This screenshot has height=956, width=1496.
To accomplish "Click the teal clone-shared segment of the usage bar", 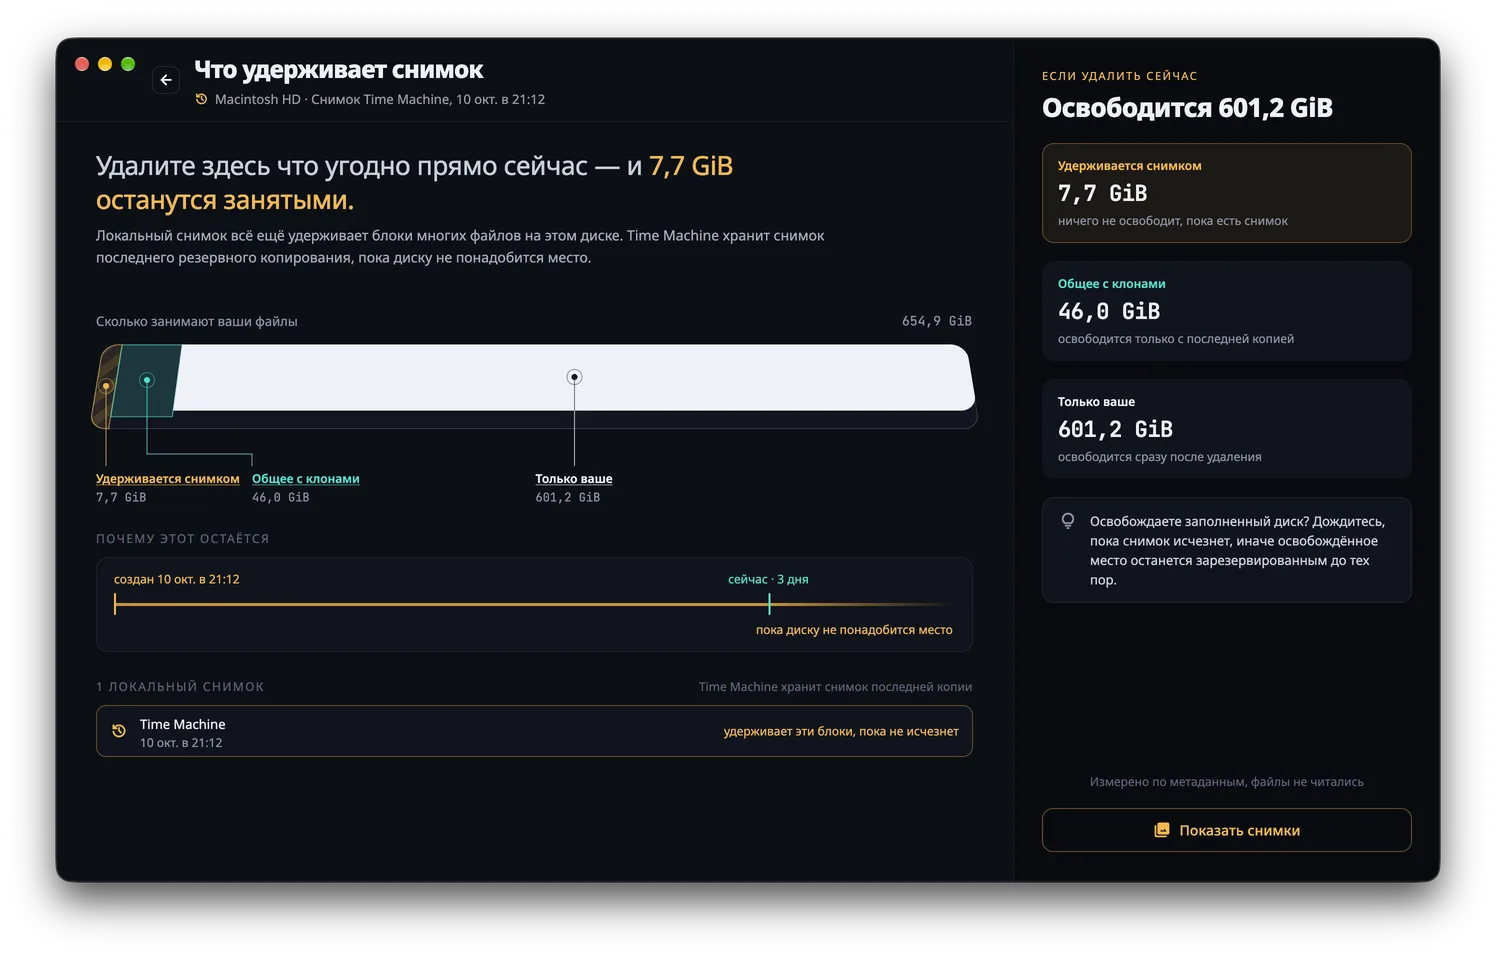I will pos(146,381).
